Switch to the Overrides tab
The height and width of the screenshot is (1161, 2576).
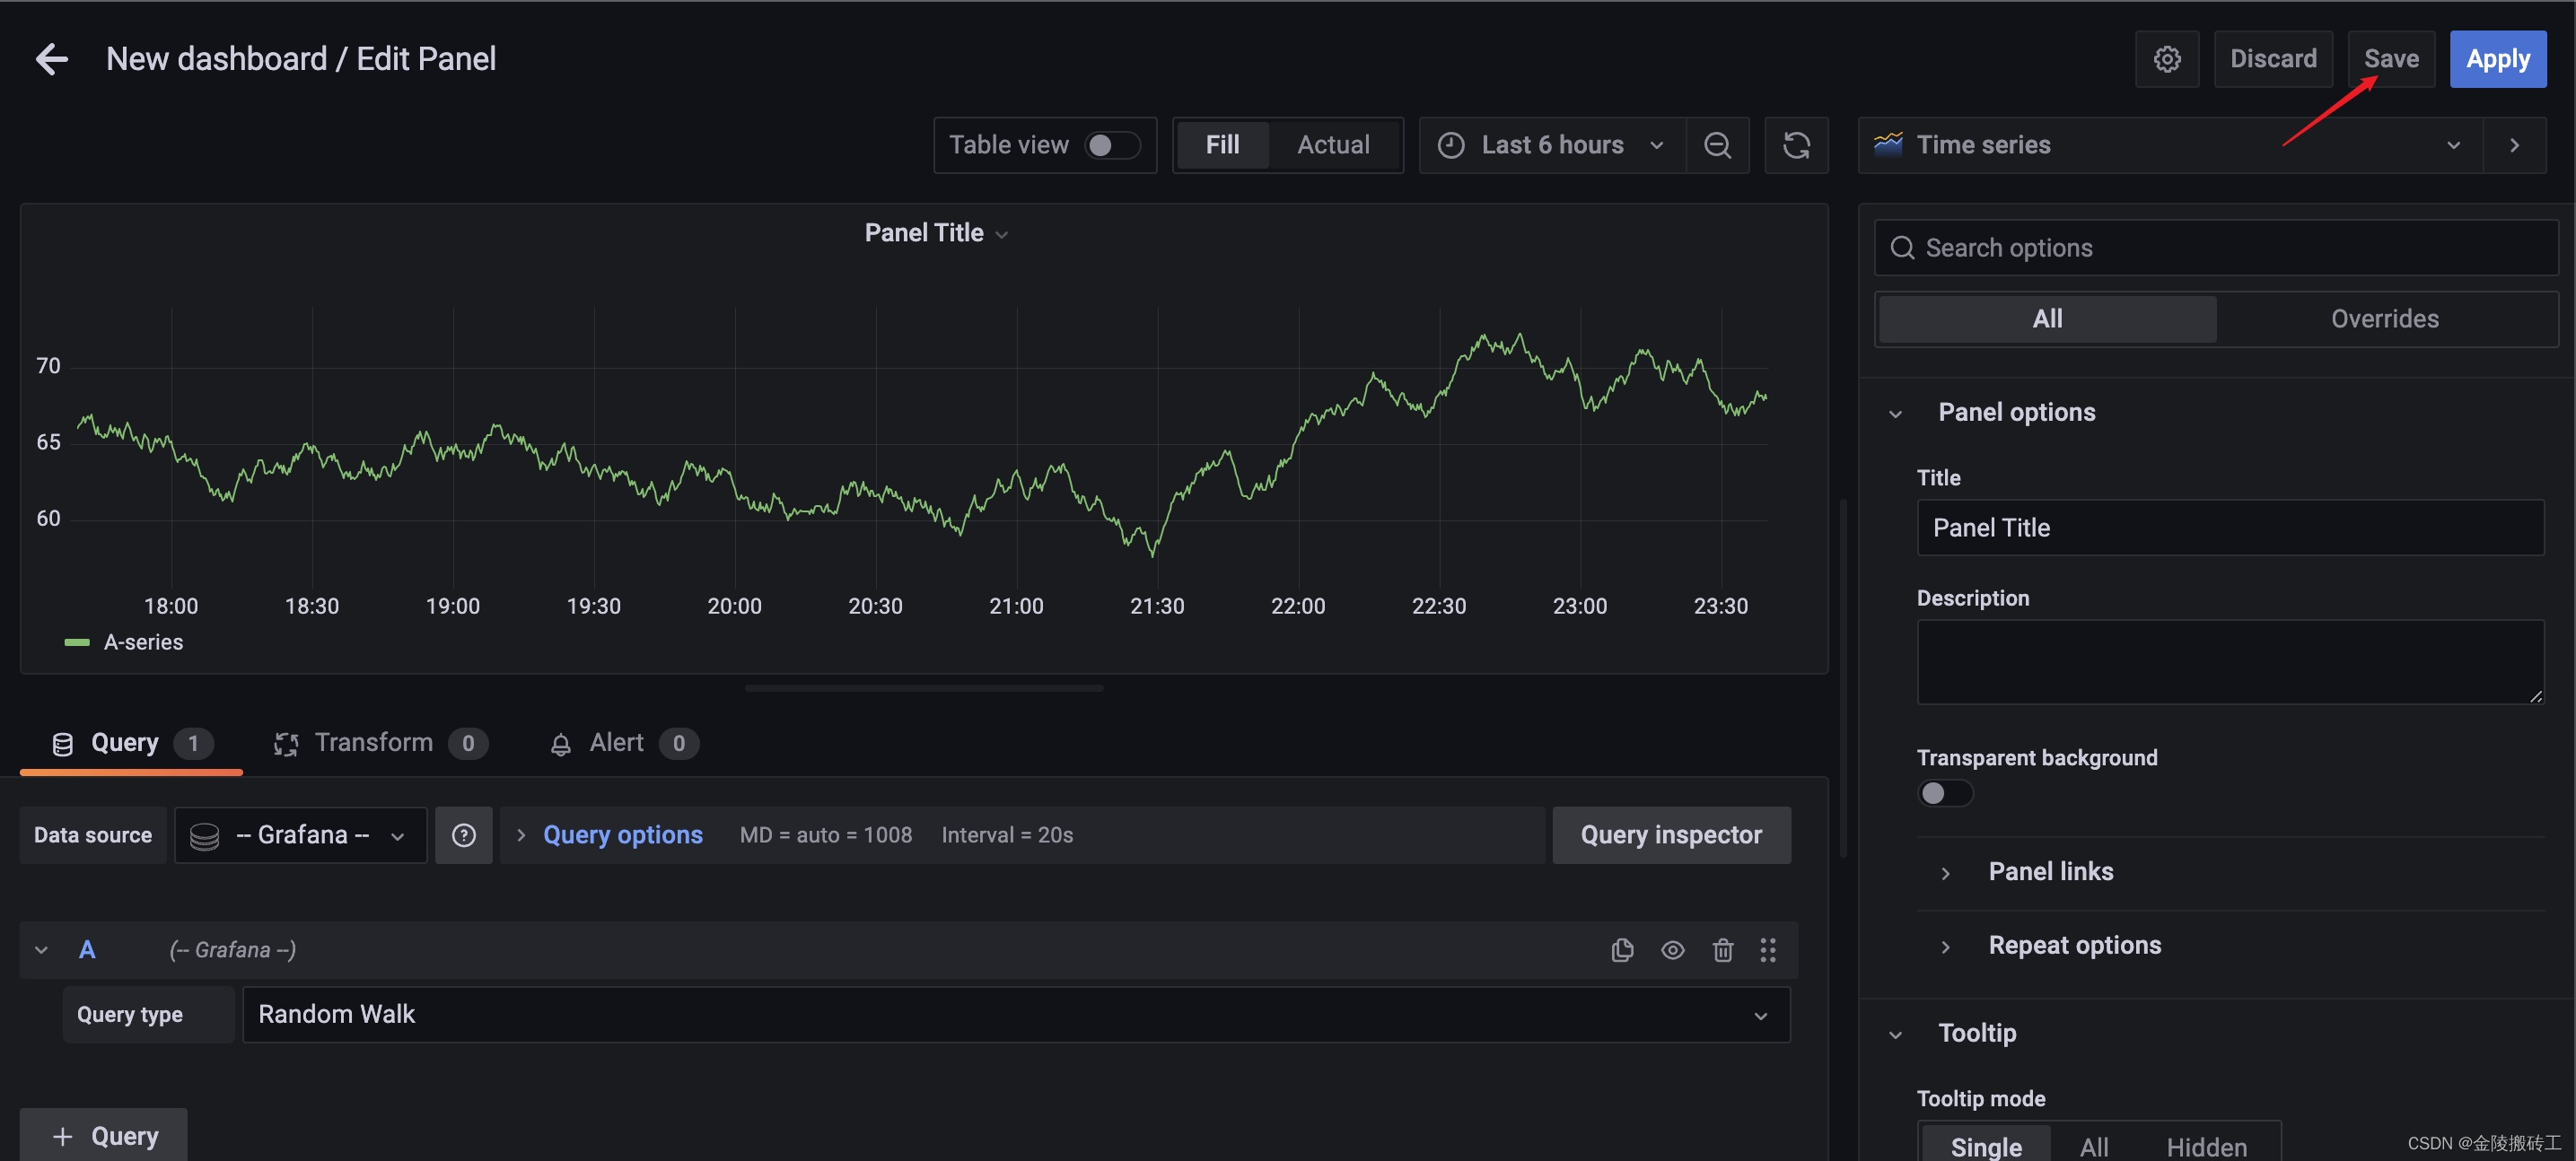click(2384, 319)
